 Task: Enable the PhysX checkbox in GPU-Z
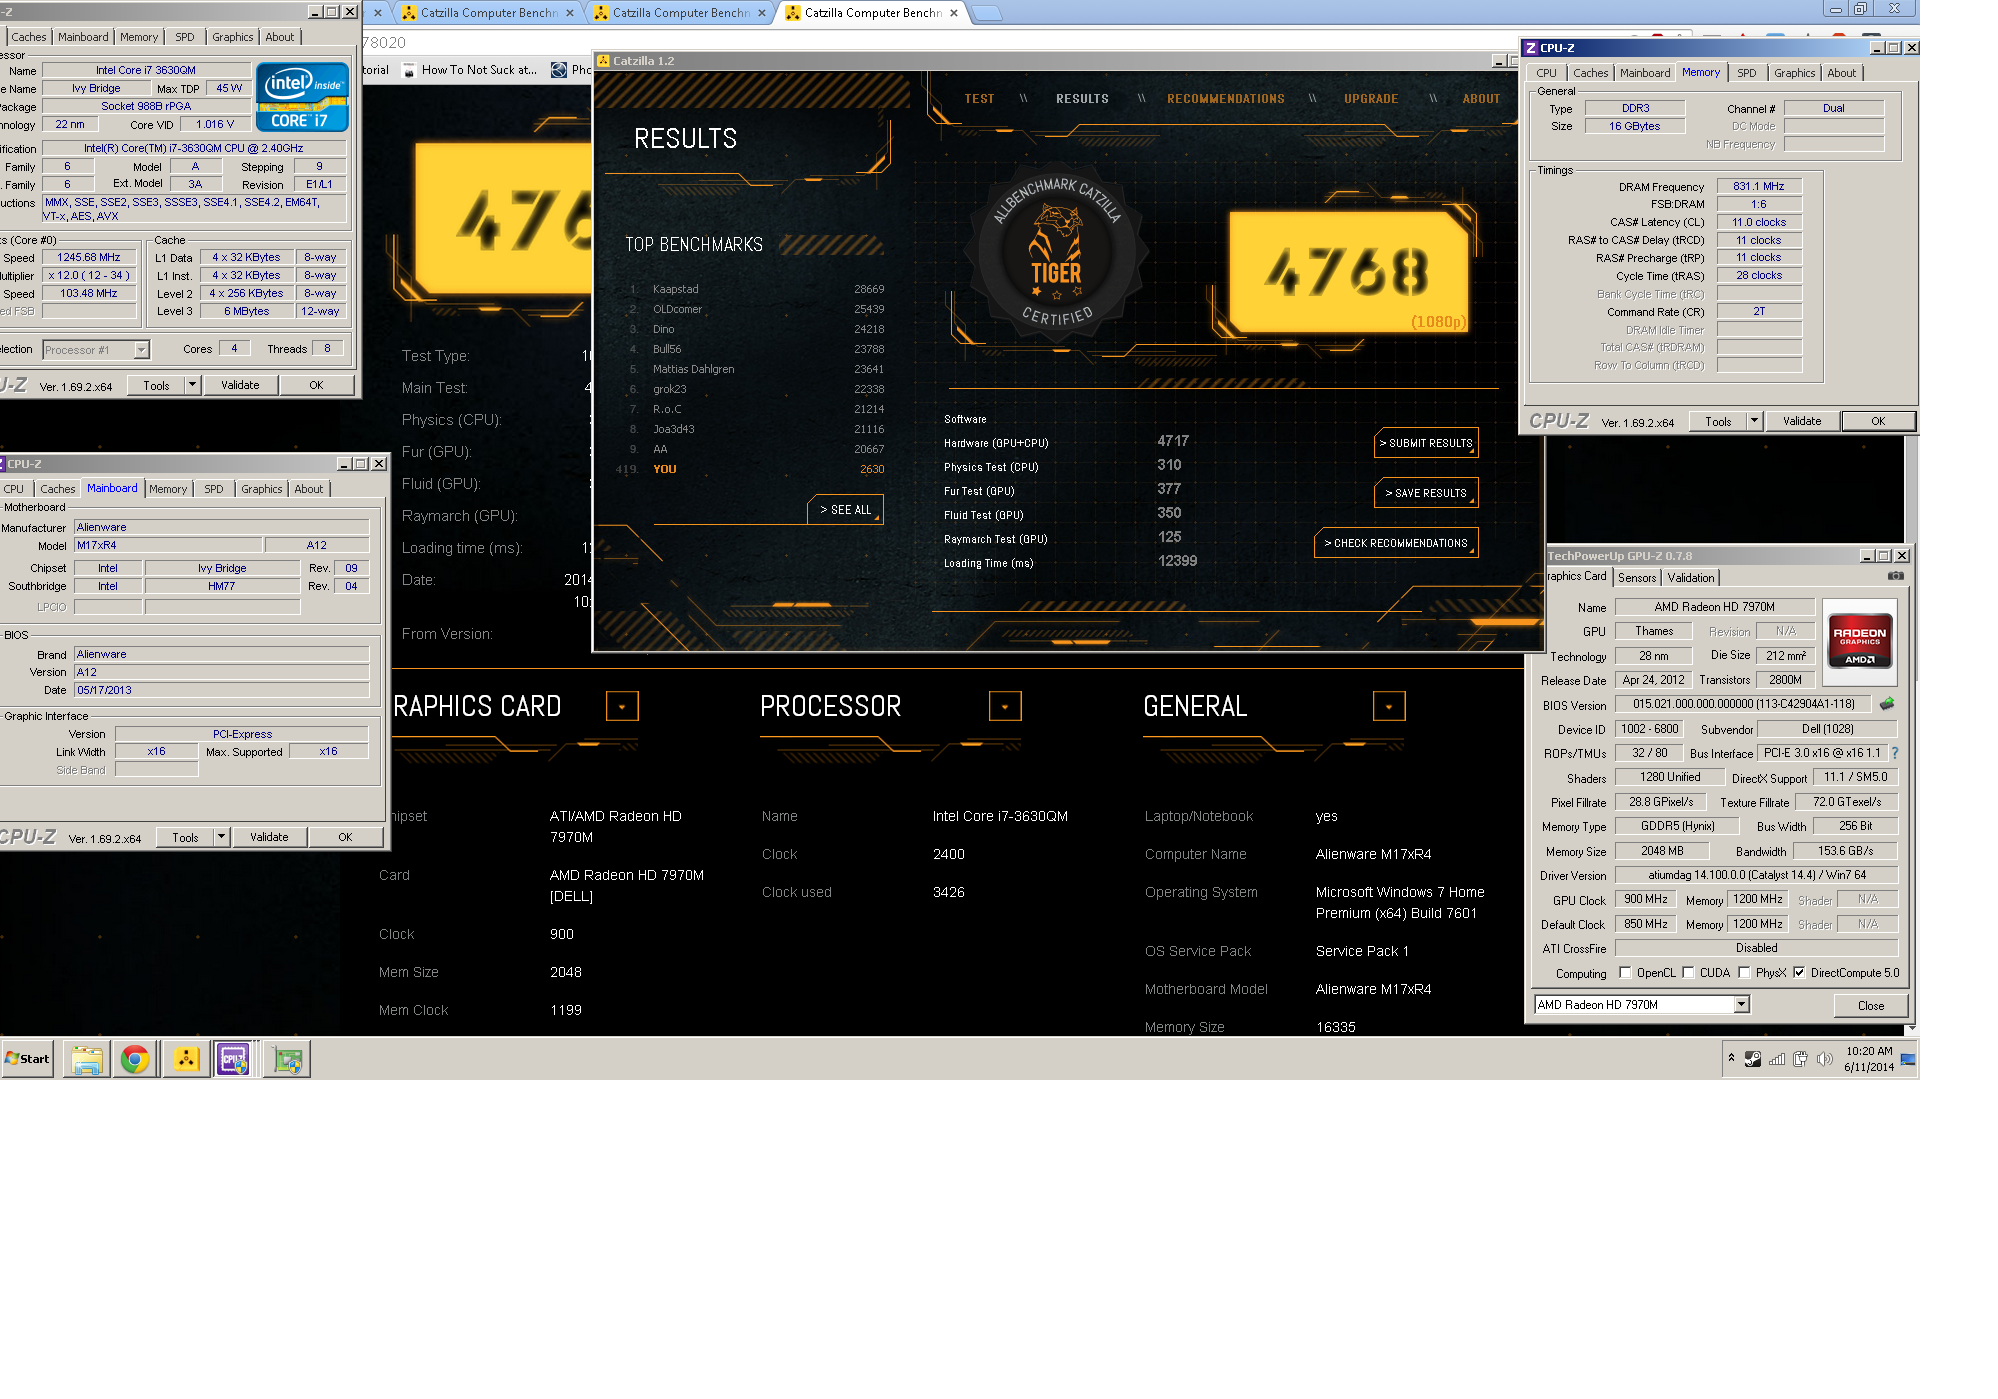(1744, 972)
